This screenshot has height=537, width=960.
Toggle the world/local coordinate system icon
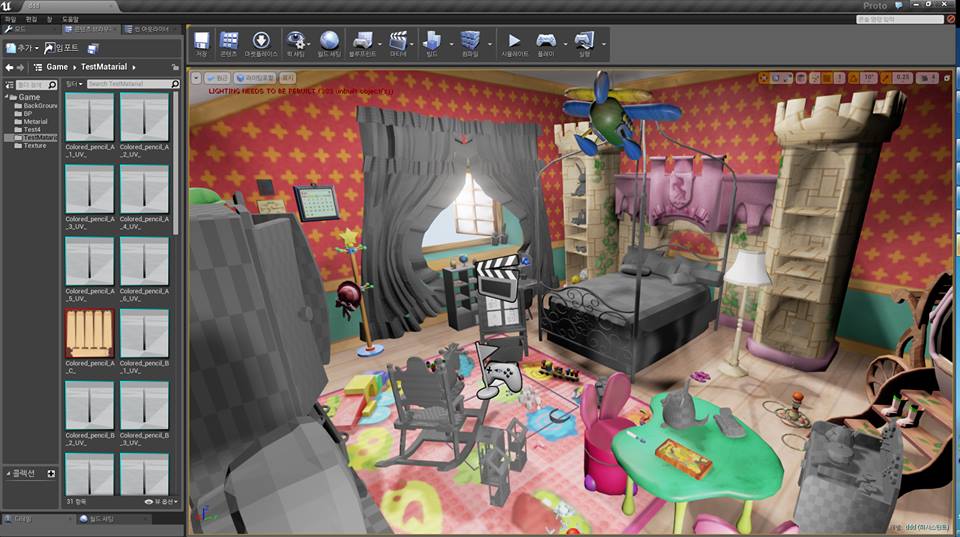801,78
